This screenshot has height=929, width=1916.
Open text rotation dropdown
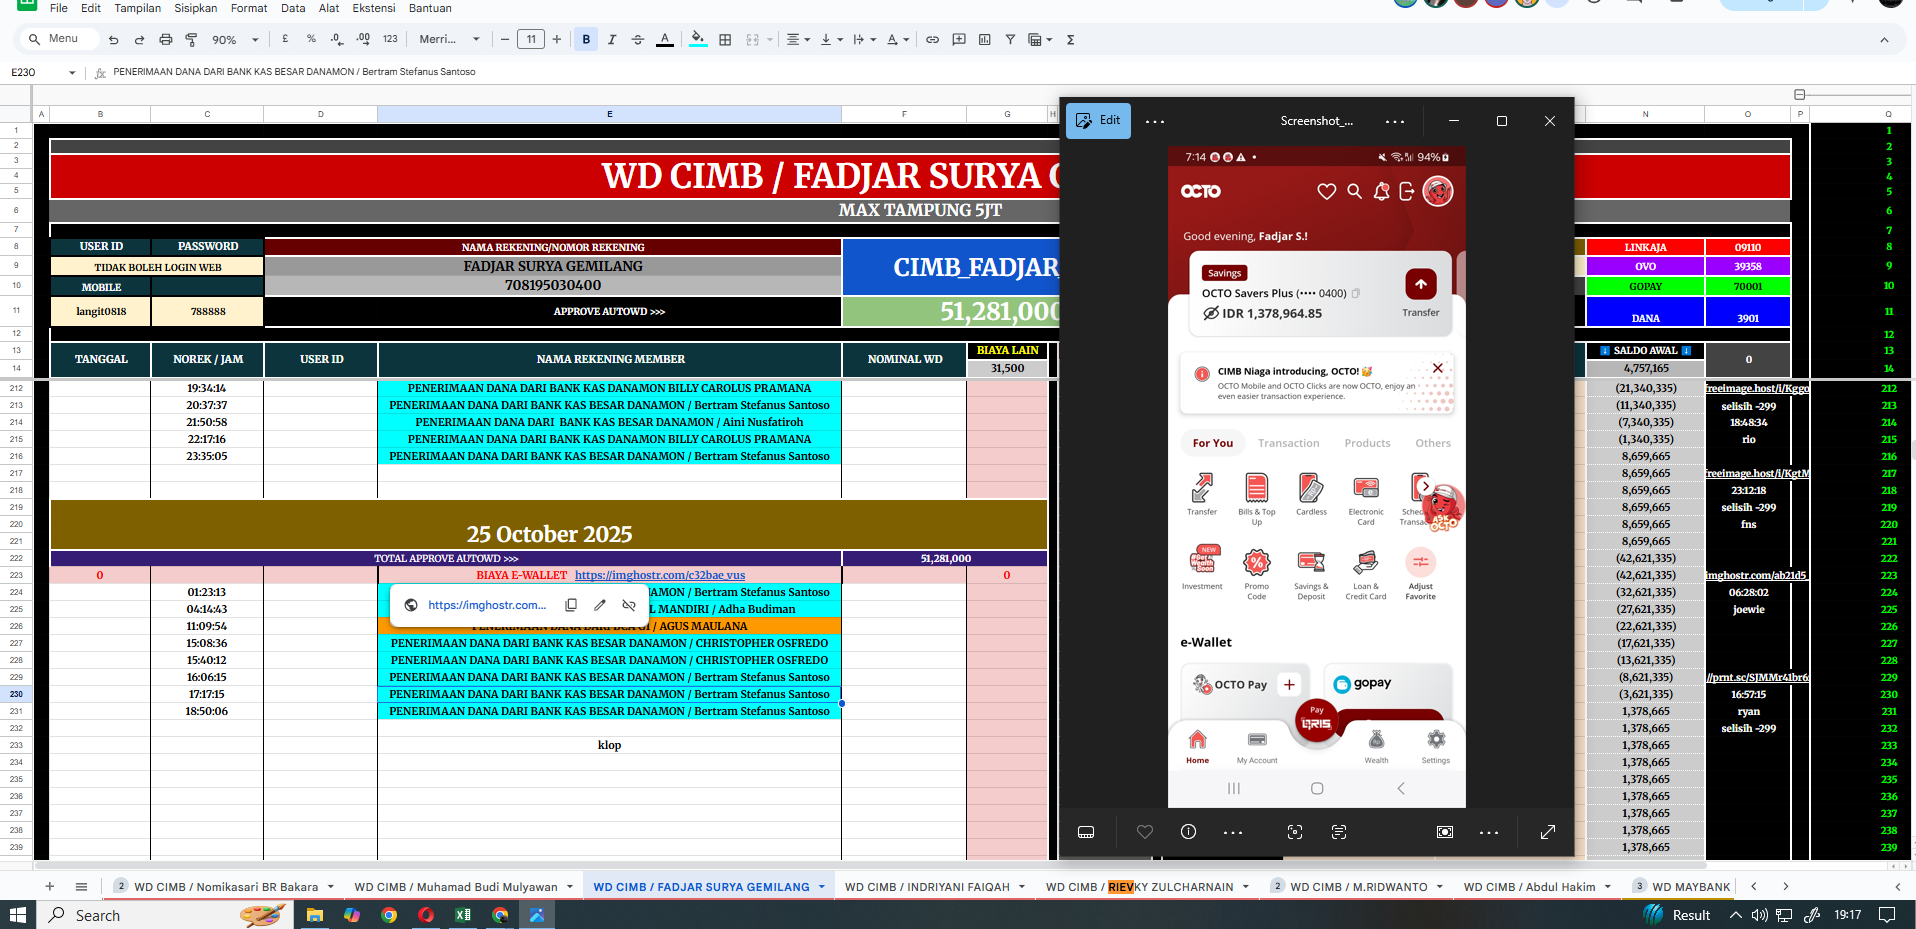[x=898, y=39]
